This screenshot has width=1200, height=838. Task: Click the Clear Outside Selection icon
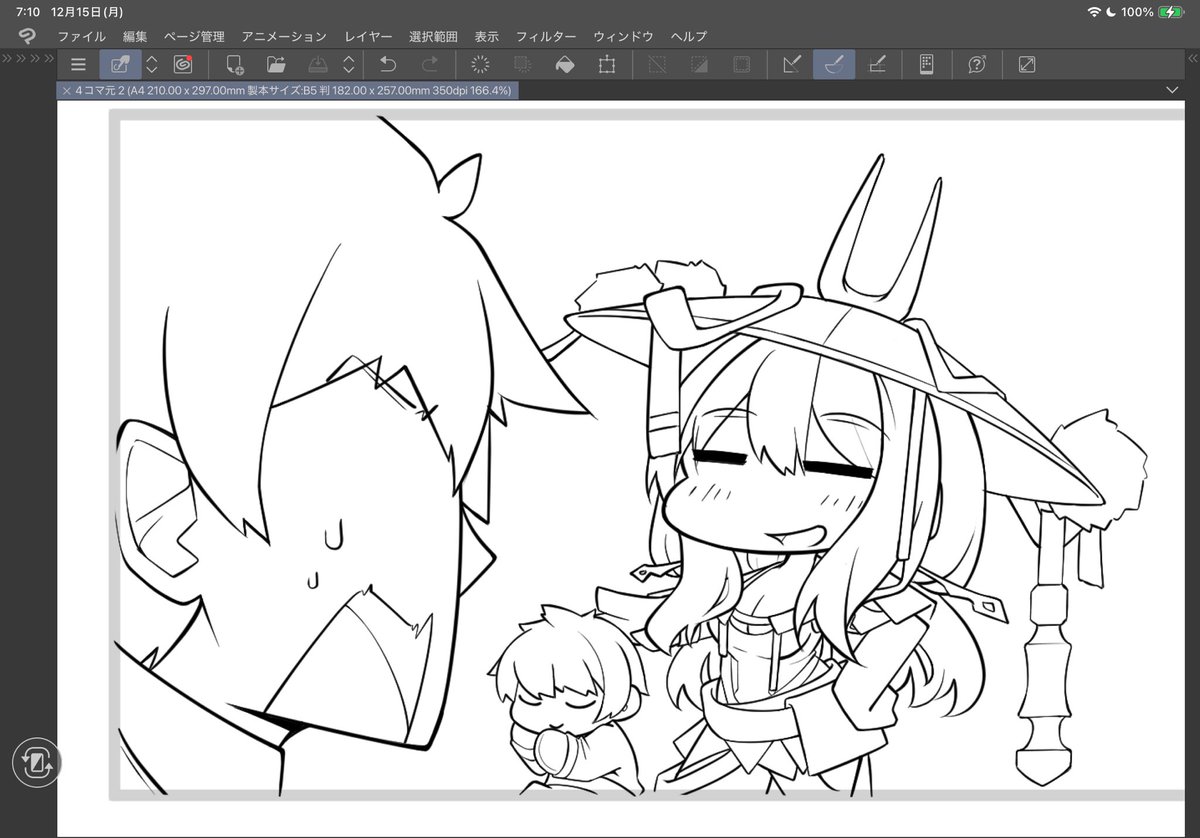522,65
